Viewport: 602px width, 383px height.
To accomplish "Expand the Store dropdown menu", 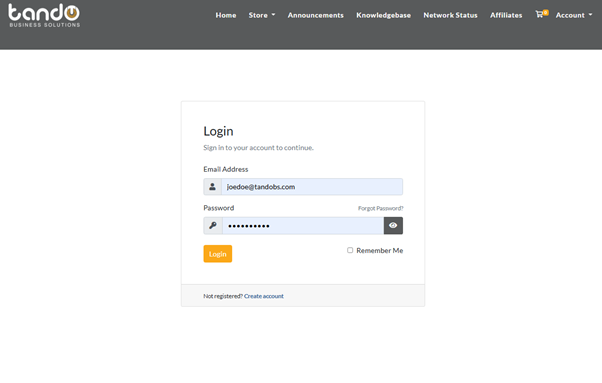I will click(x=262, y=15).
